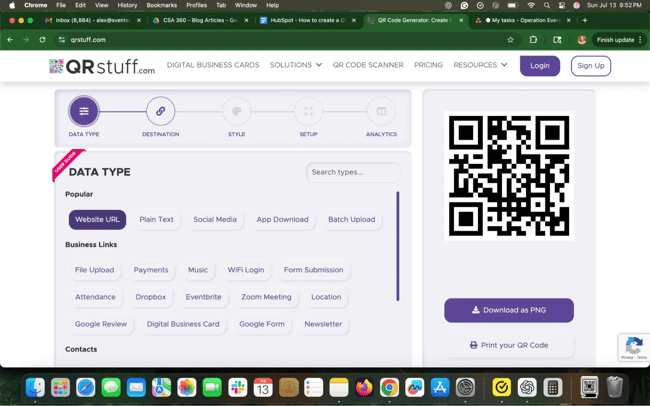The image size is (650, 406).
Task: Select the File Upload data type
Action: click(95, 270)
